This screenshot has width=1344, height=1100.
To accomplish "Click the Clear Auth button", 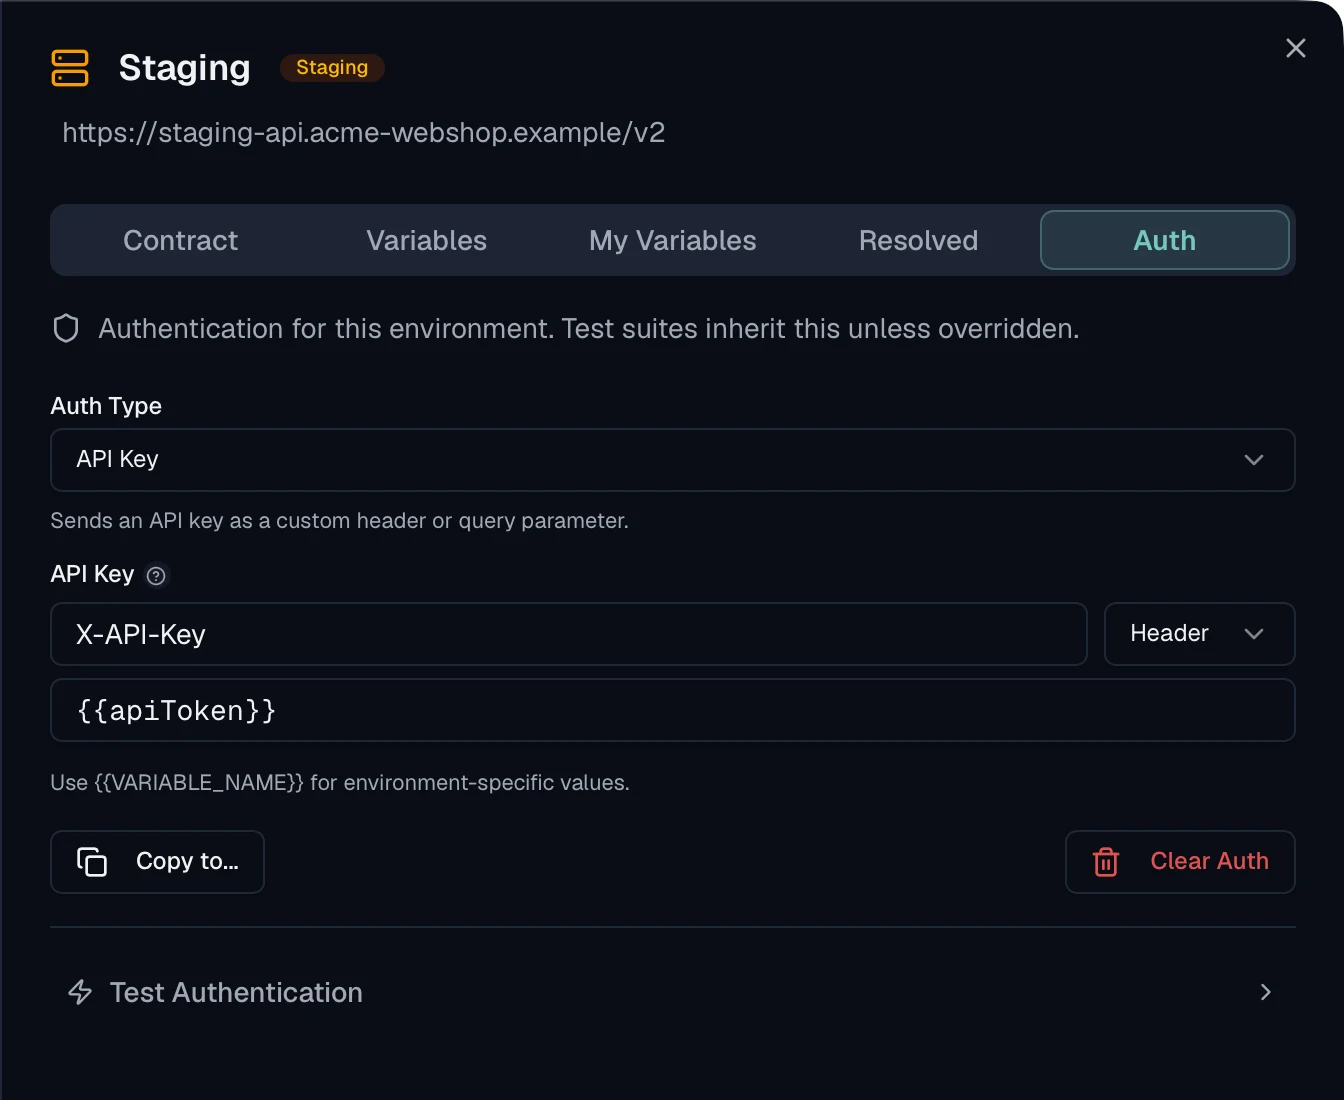I will point(1180,862).
